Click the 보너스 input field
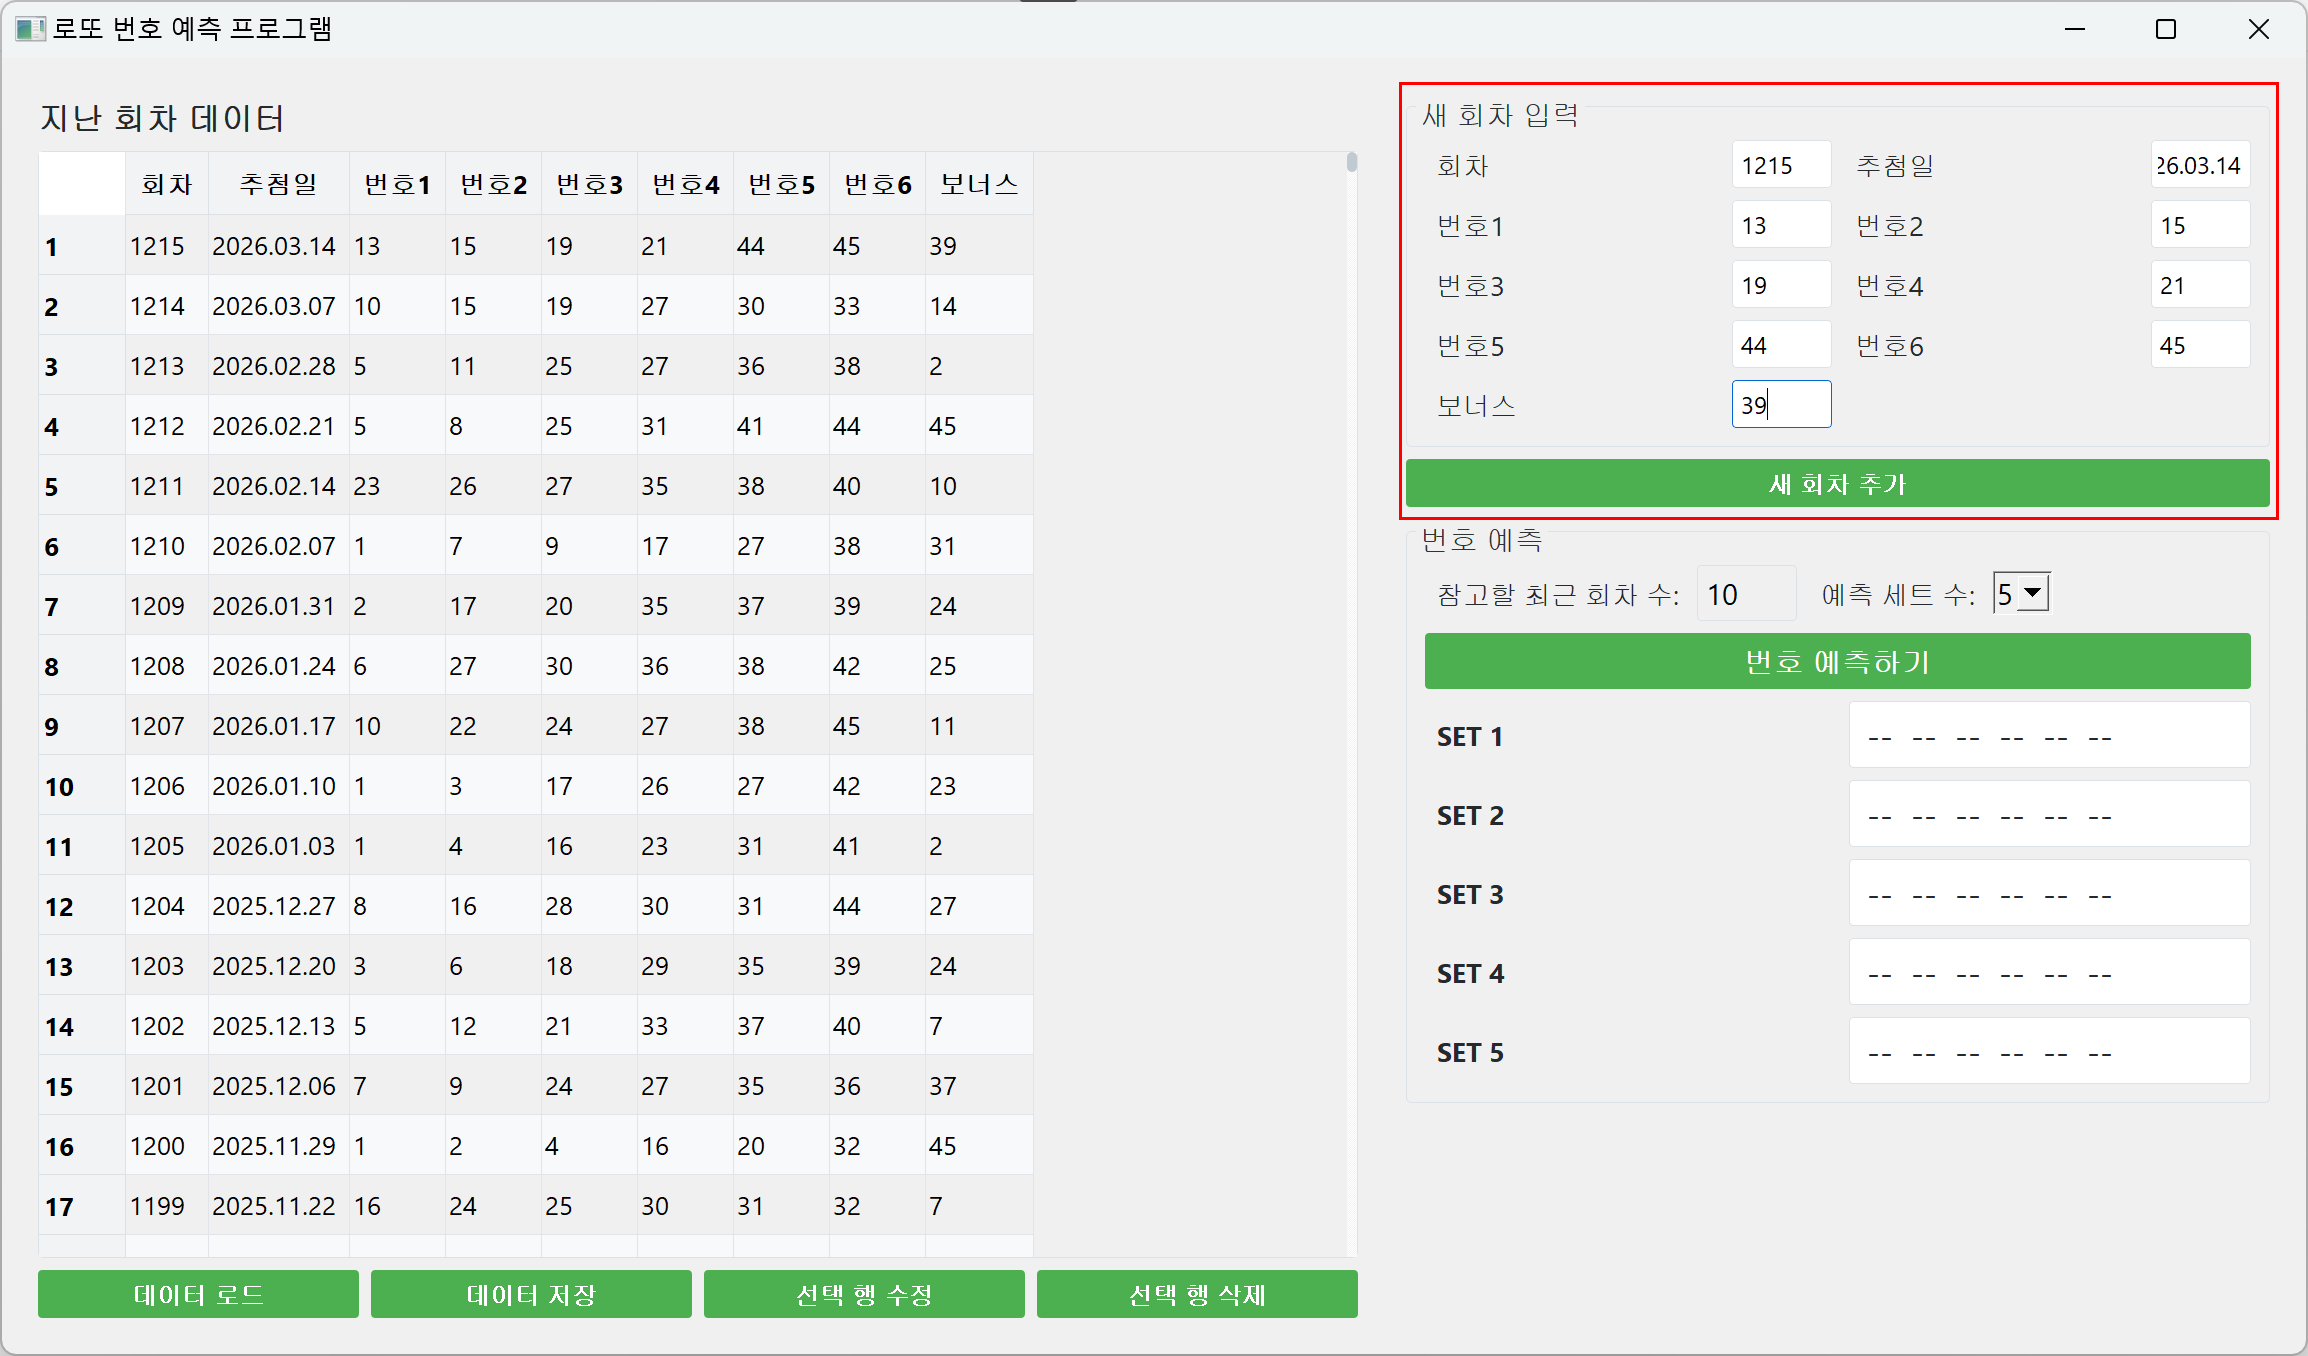 (1780, 405)
